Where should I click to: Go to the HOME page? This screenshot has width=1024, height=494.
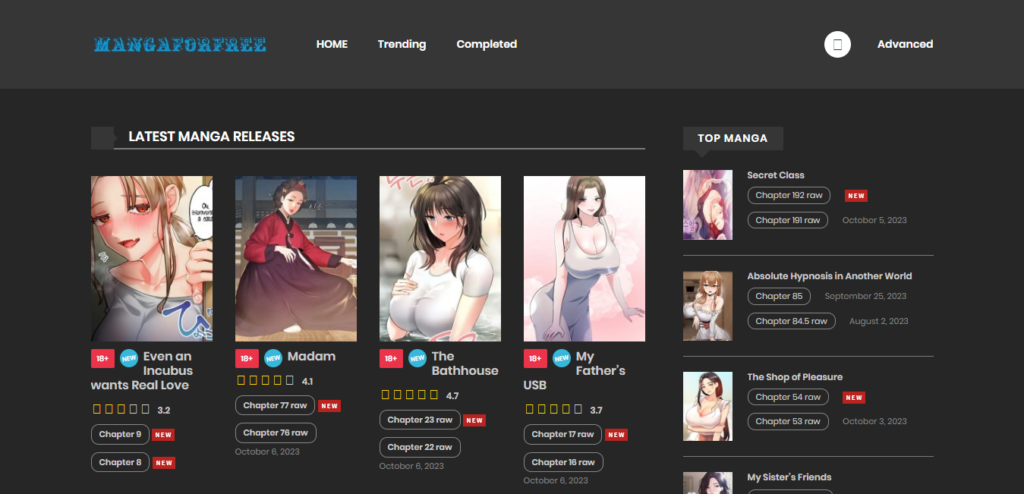[332, 44]
